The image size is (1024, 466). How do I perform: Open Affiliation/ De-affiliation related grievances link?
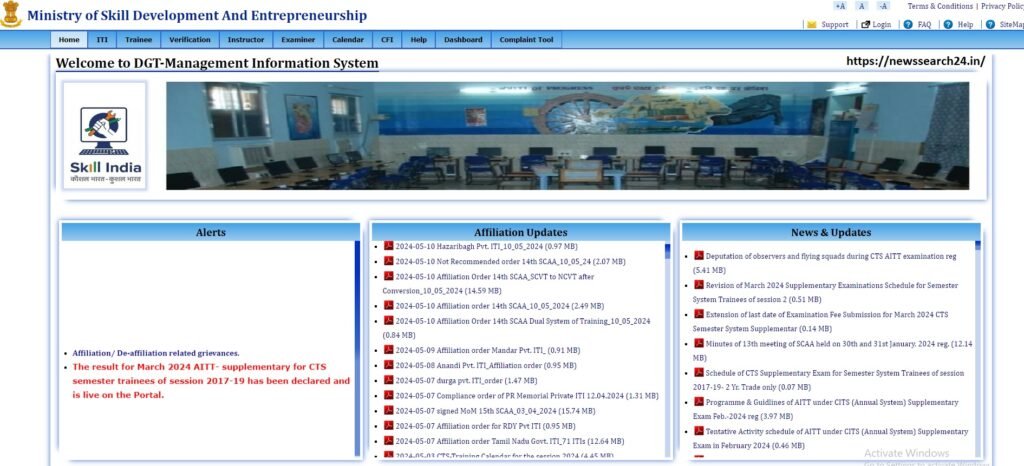pyautogui.click(x=156, y=353)
